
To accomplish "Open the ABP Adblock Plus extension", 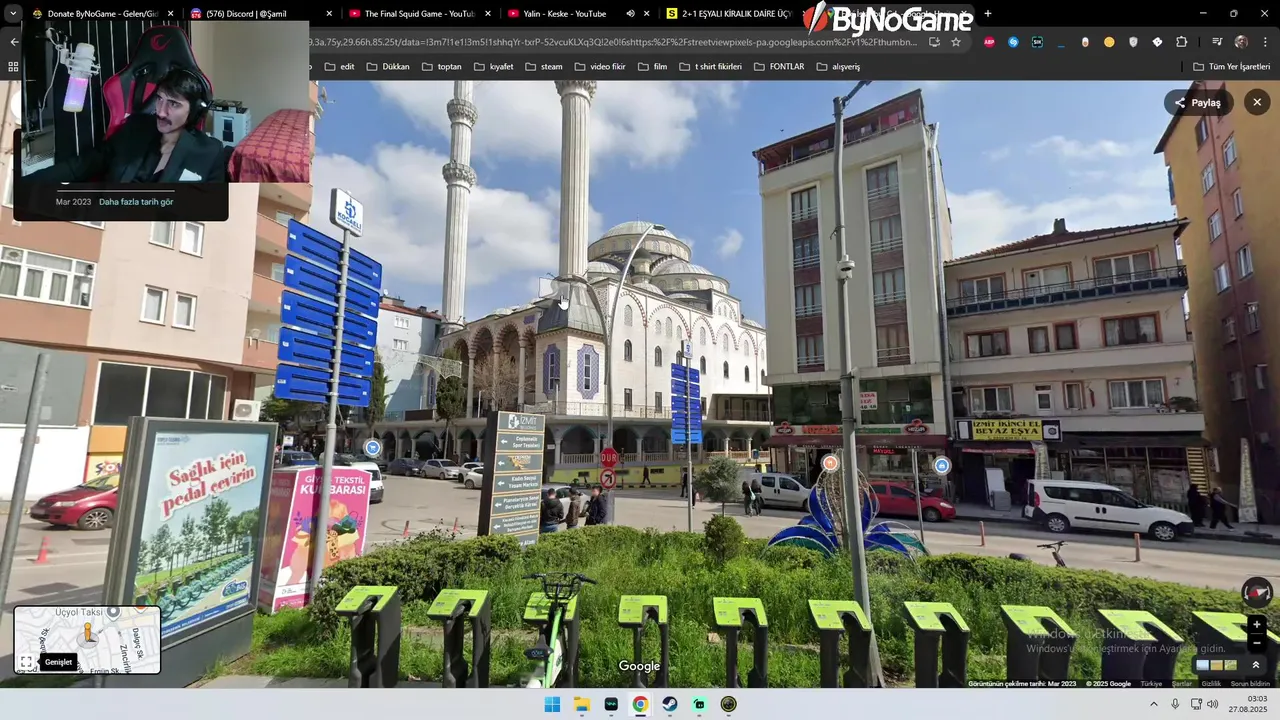I will 989,42.
